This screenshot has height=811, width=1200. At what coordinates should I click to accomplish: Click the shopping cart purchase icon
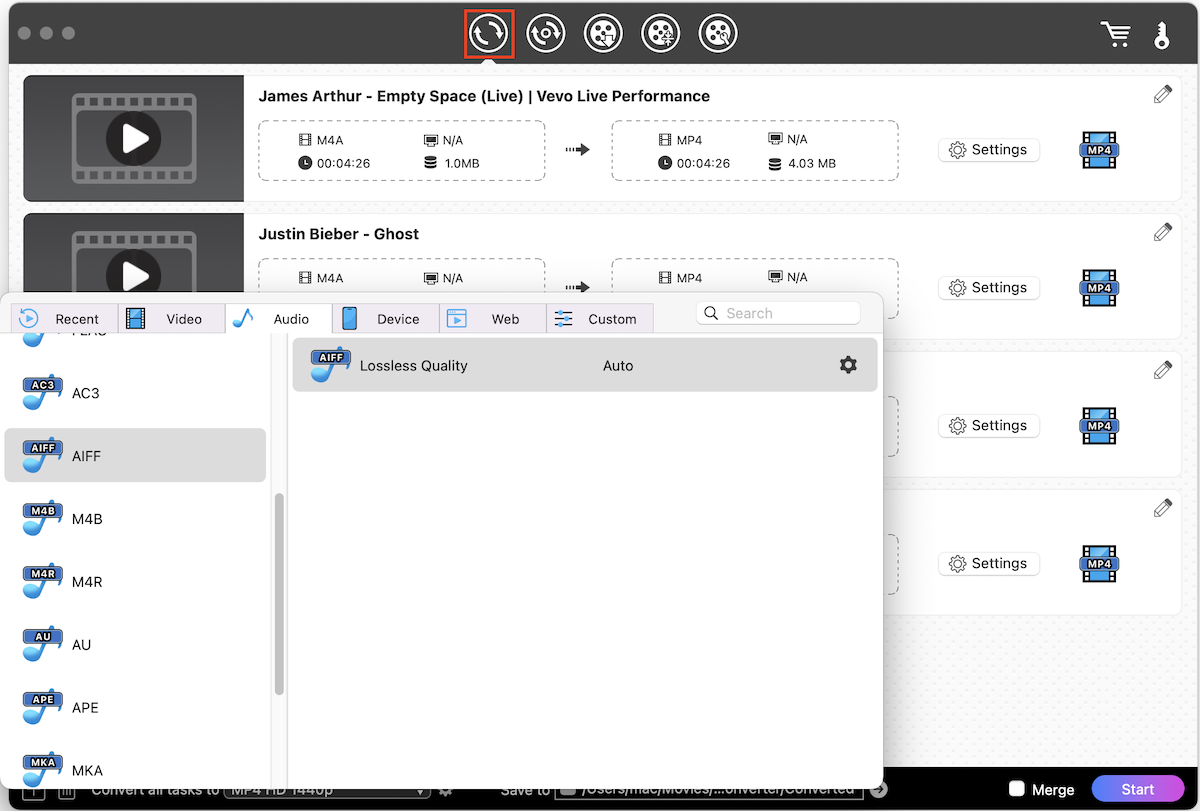tap(1115, 33)
